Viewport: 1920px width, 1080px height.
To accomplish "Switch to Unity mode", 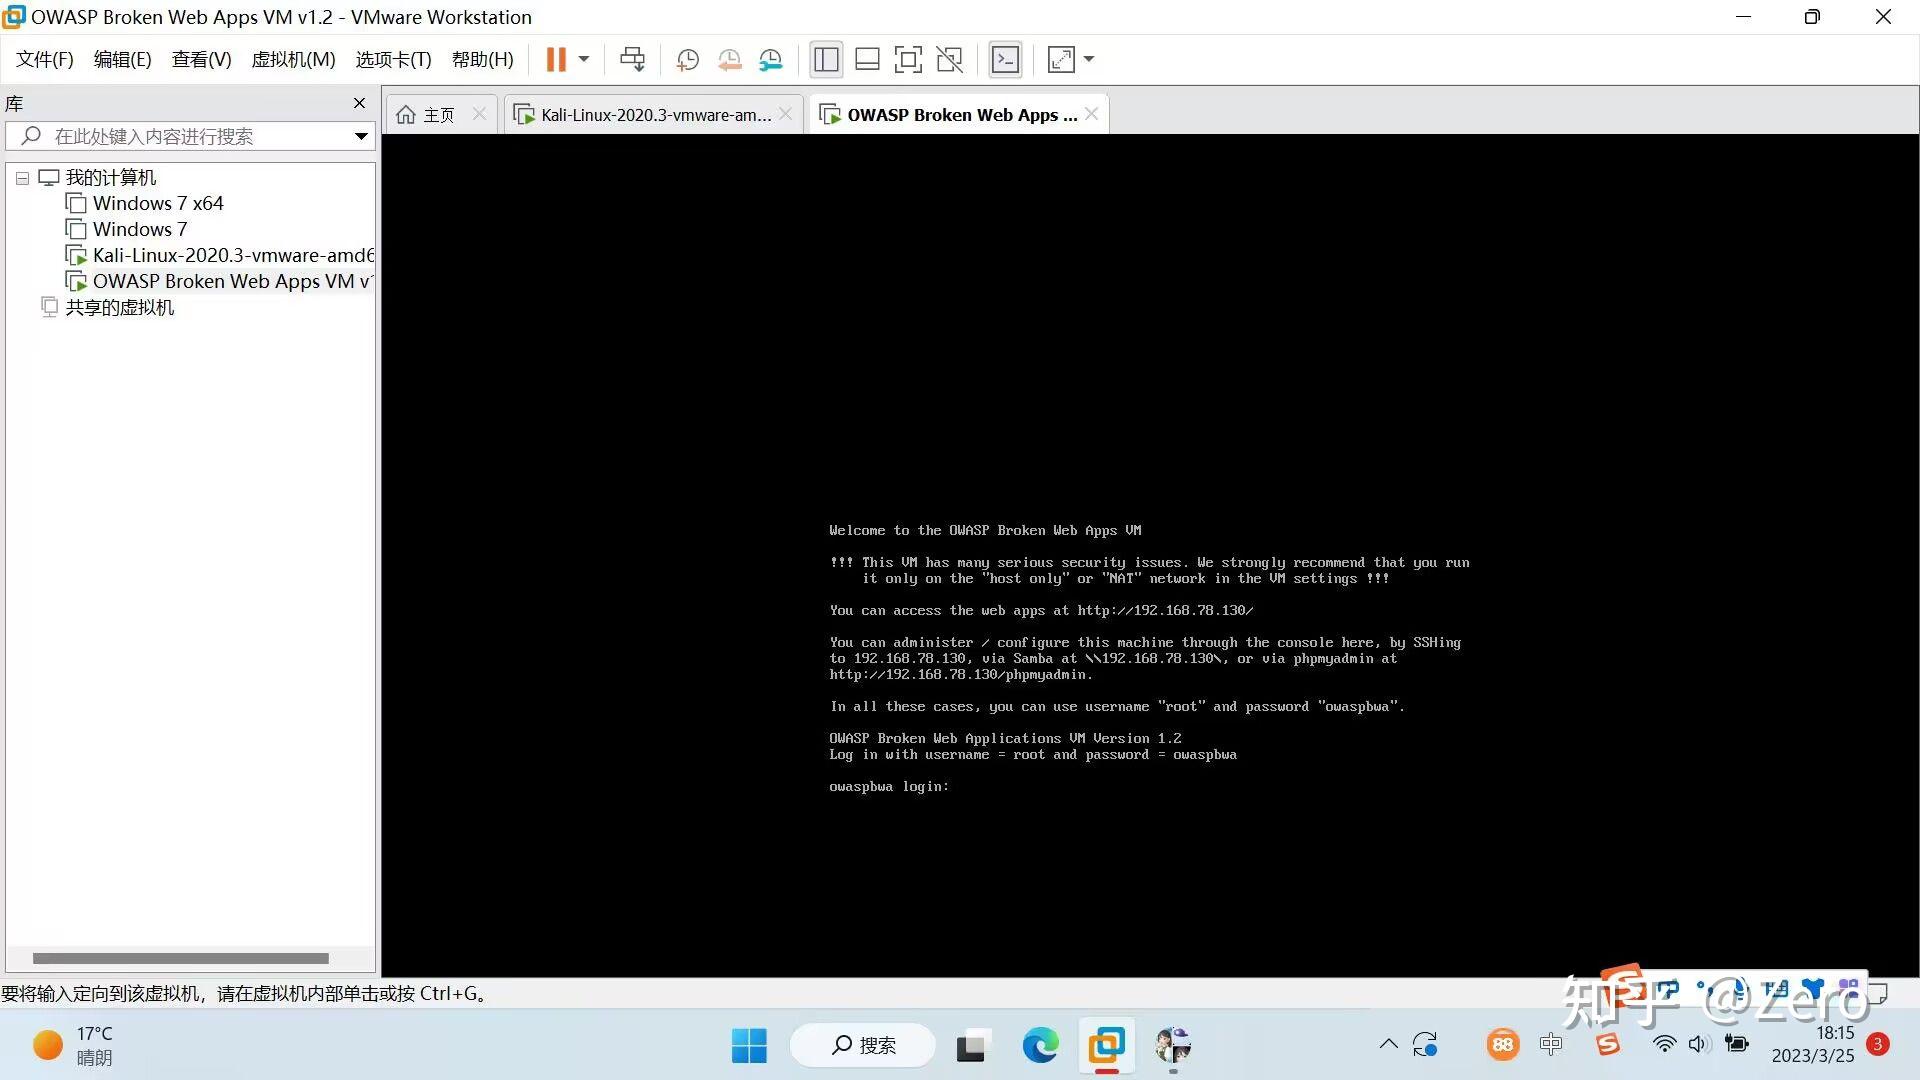I will (x=949, y=60).
